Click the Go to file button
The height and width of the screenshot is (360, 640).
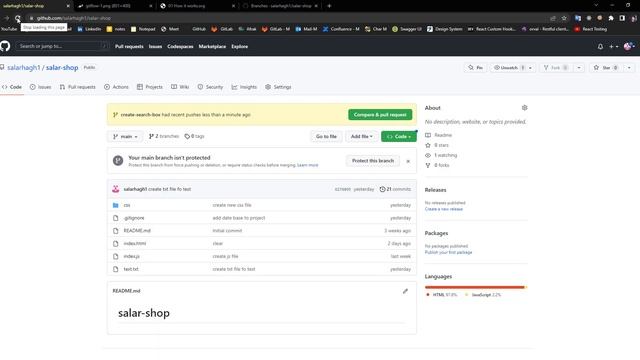coord(326,136)
